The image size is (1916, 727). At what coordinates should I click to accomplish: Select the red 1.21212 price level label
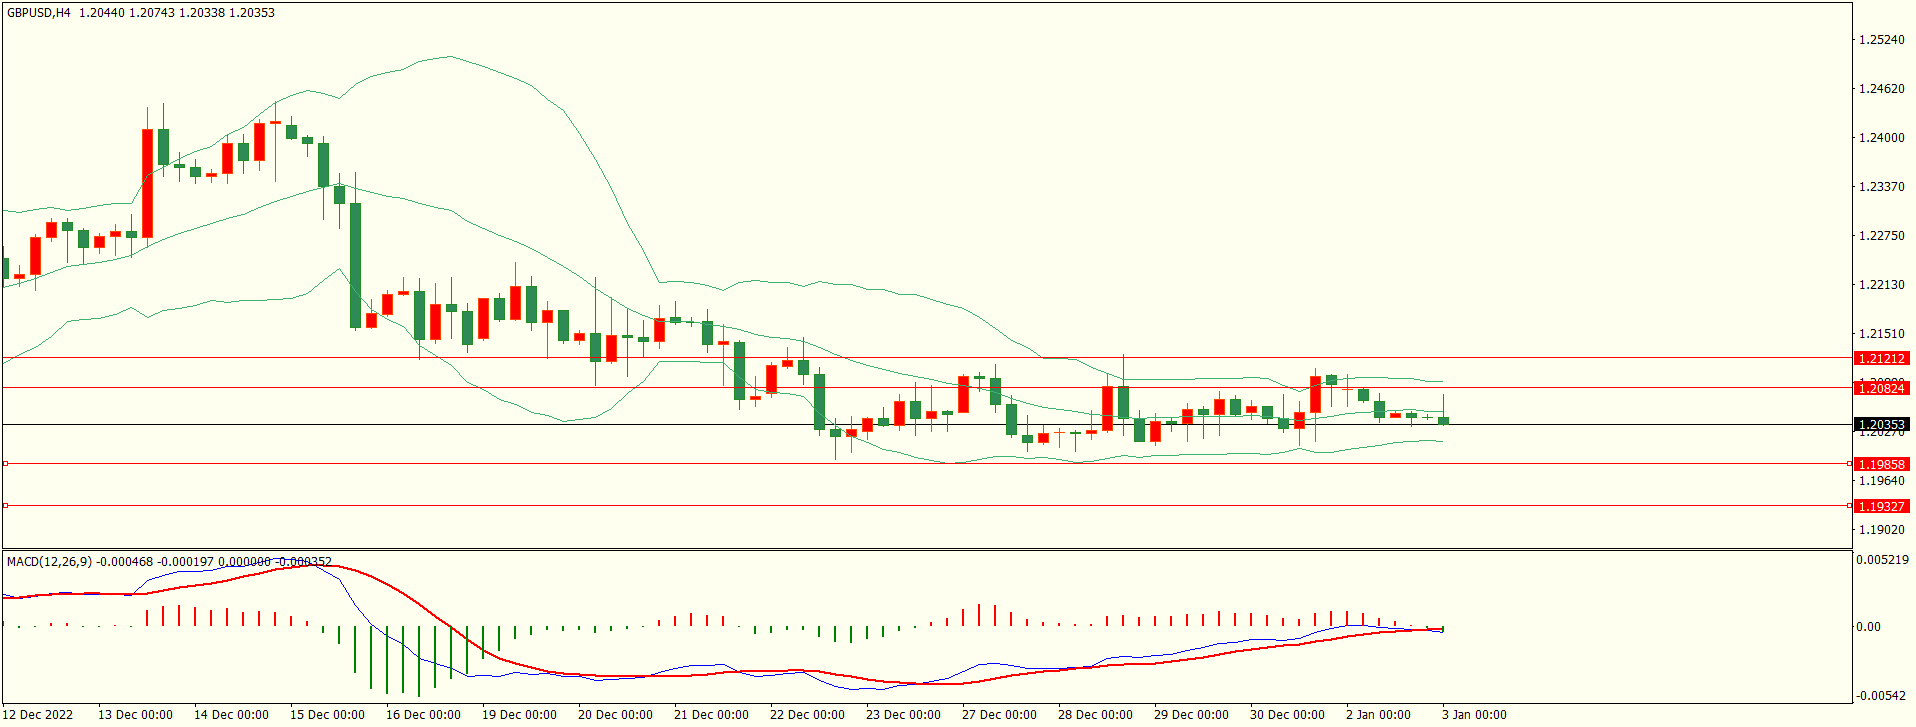1881,358
